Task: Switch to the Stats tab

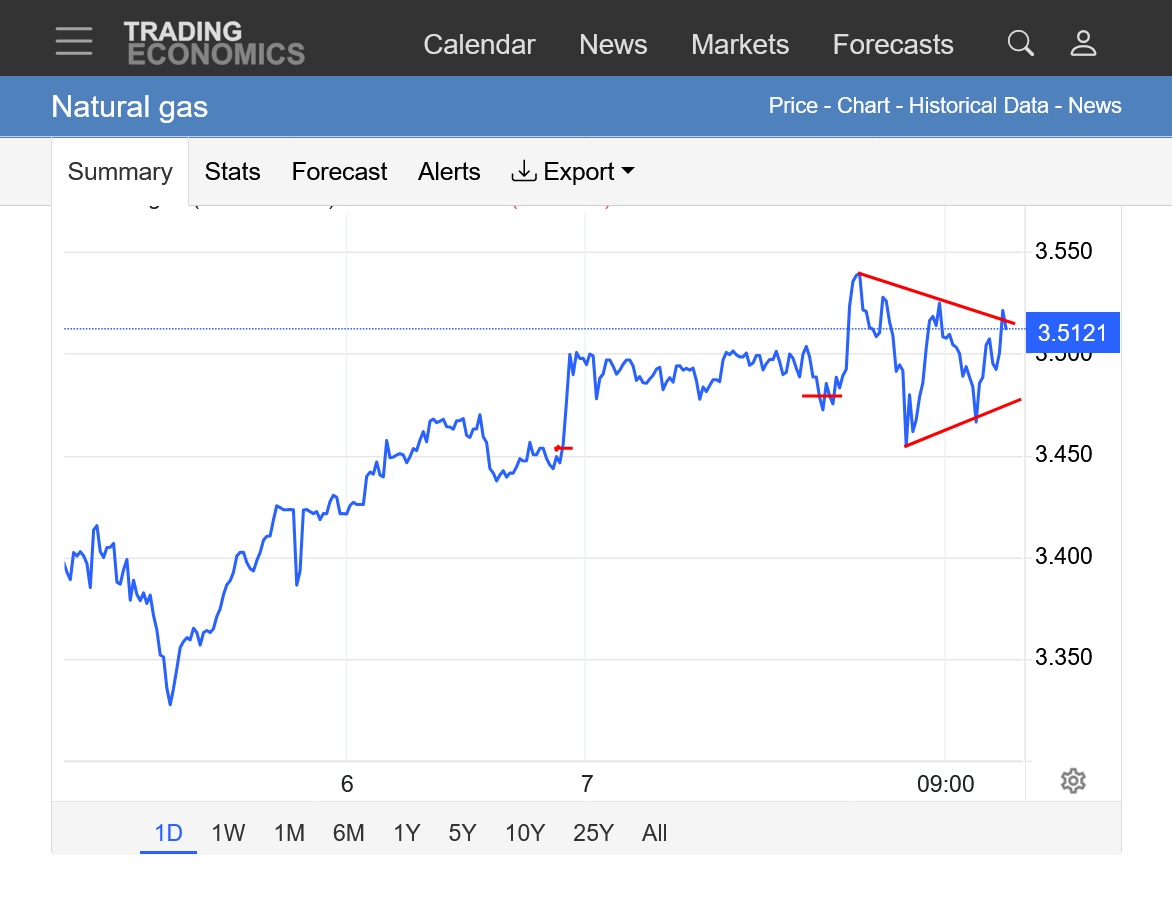Action: pos(232,172)
